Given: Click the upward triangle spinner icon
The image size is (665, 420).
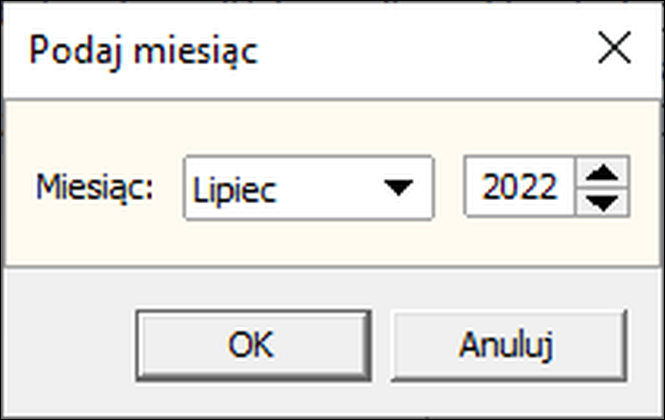Looking at the screenshot, I should point(602,173).
